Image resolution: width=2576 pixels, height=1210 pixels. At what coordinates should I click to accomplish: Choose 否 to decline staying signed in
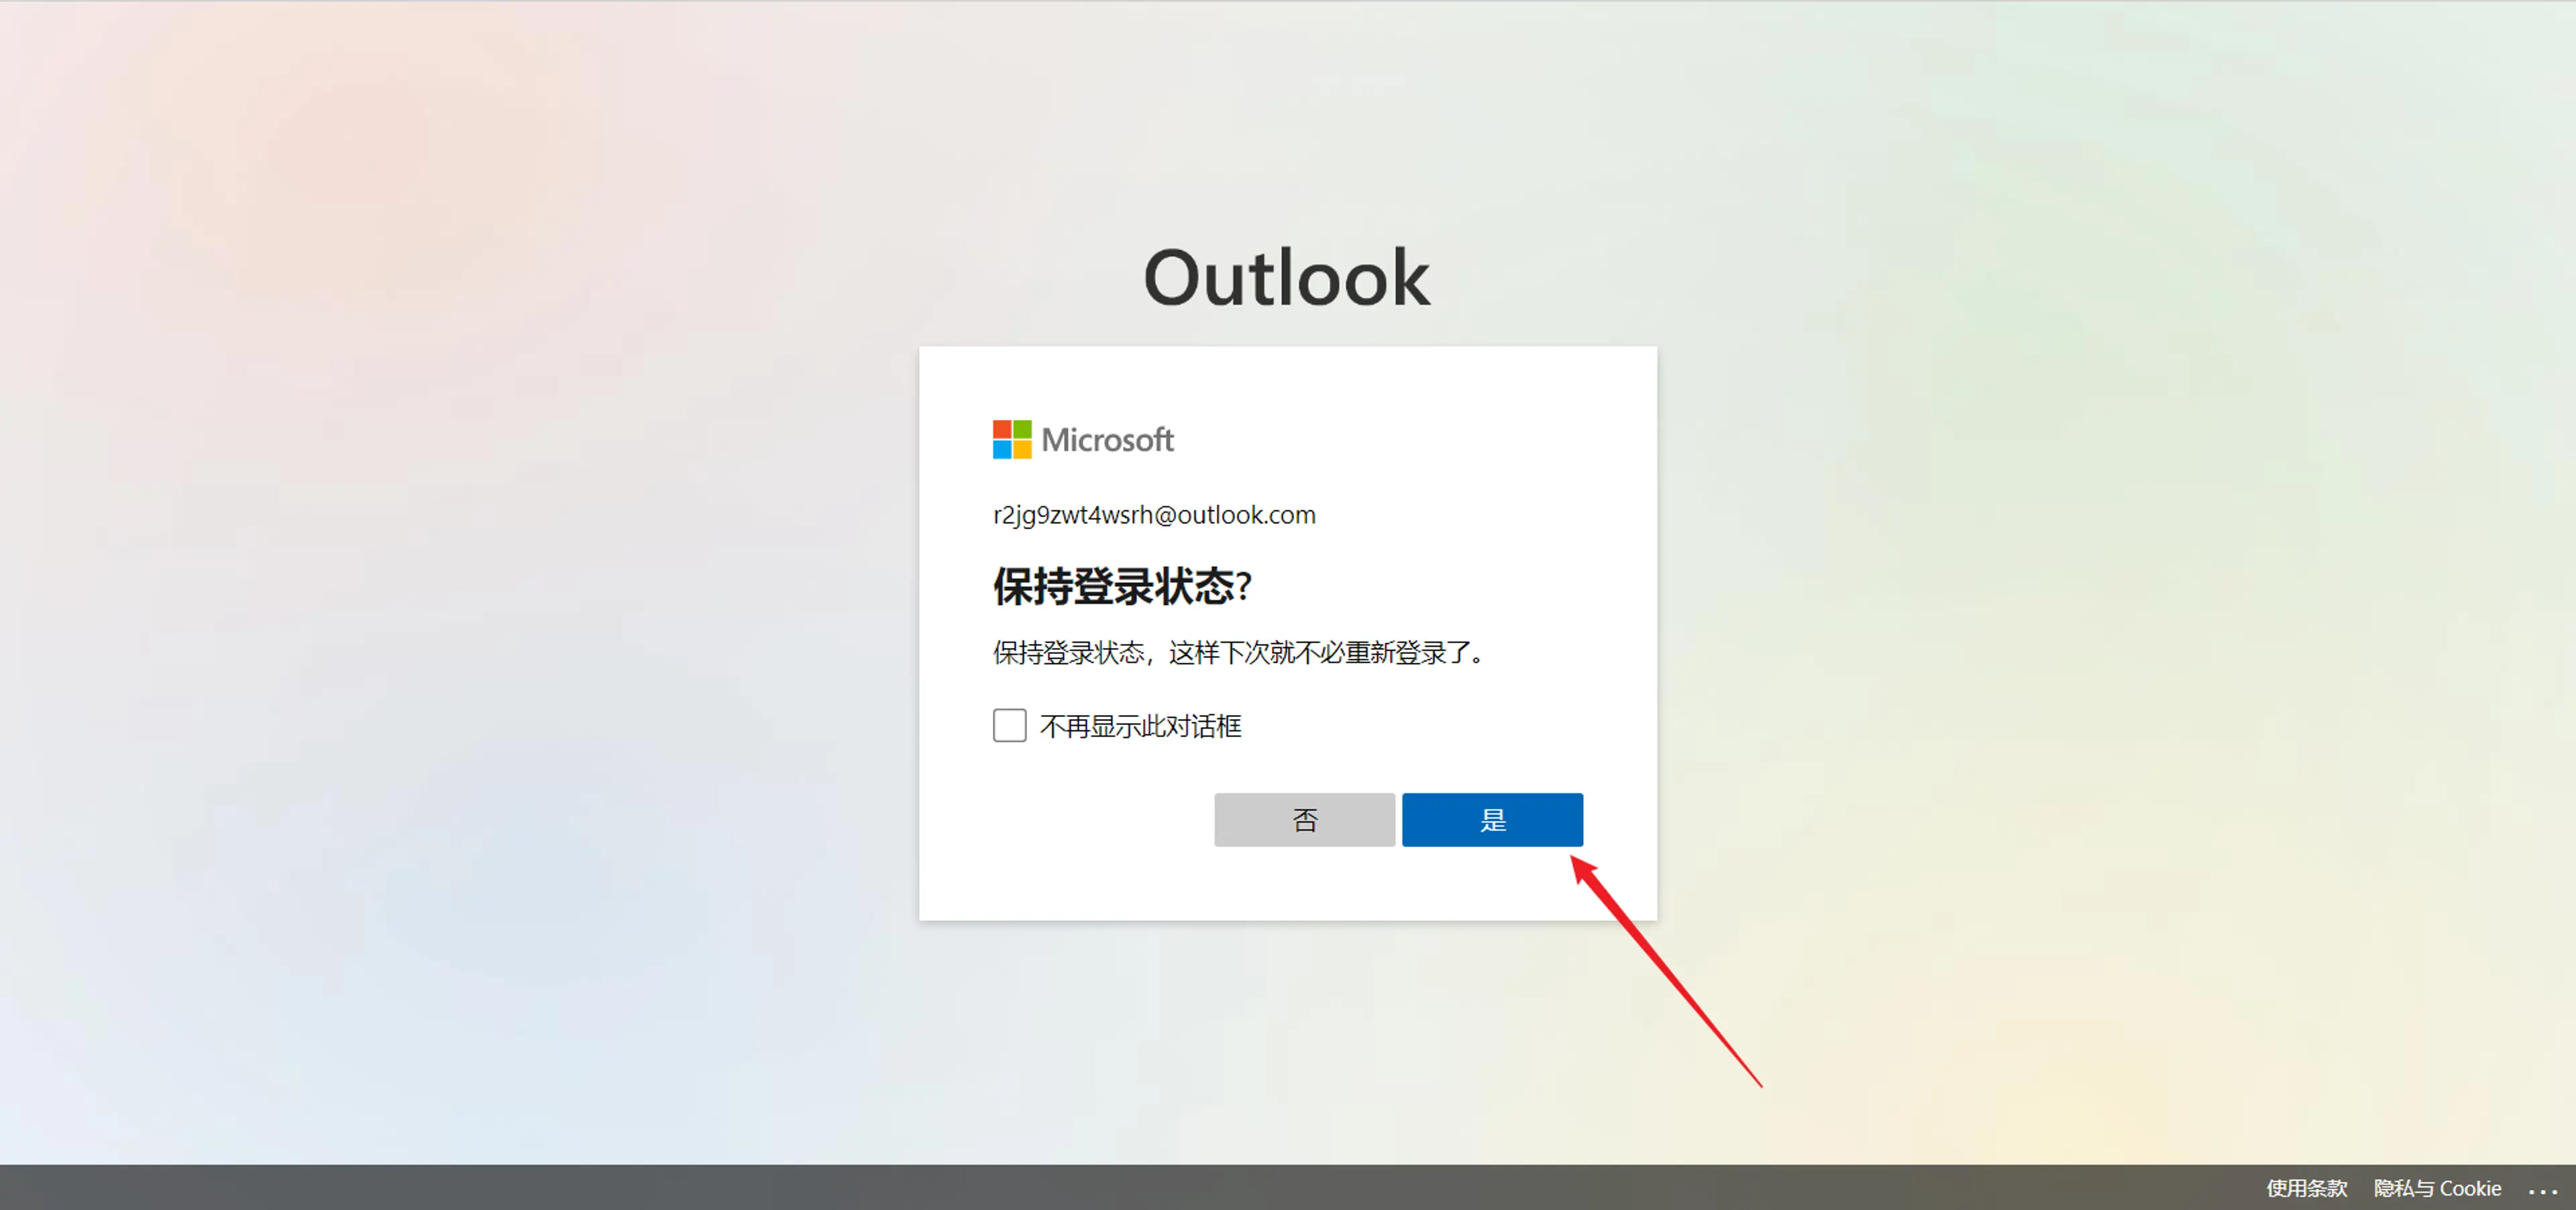click(1304, 820)
